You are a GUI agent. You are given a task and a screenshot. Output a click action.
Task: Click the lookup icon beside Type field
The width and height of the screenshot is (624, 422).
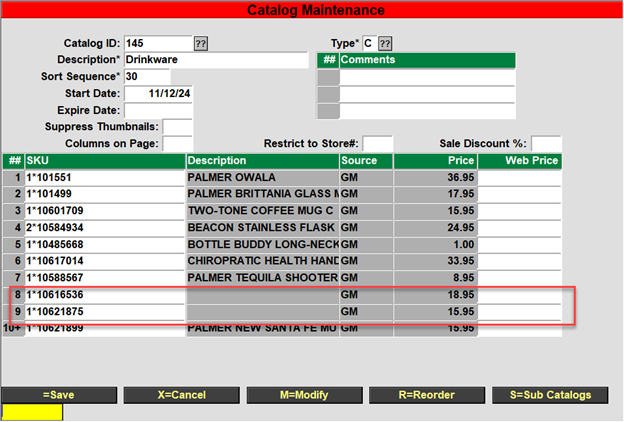coord(385,44)
